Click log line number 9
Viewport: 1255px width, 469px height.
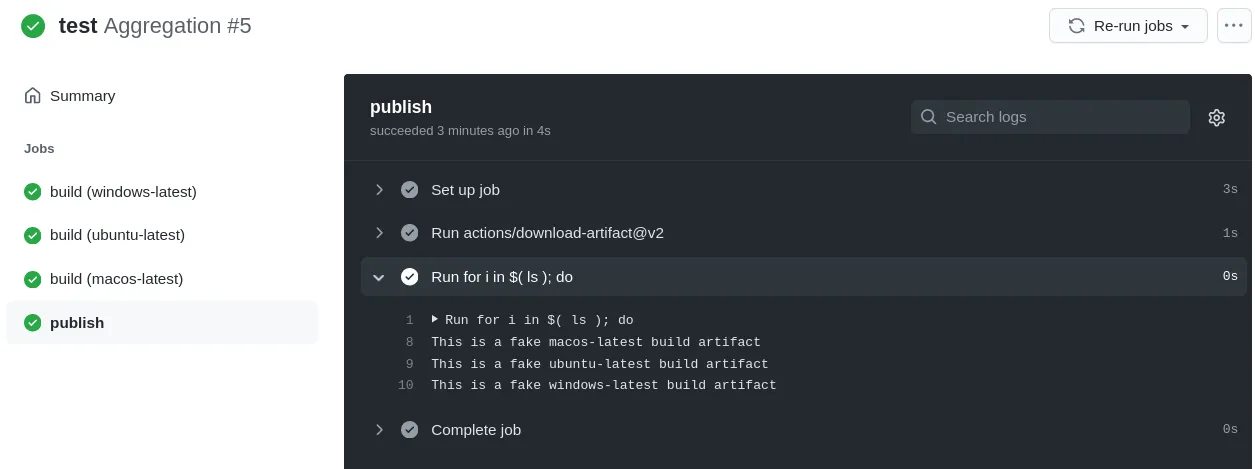pos(409,364)
